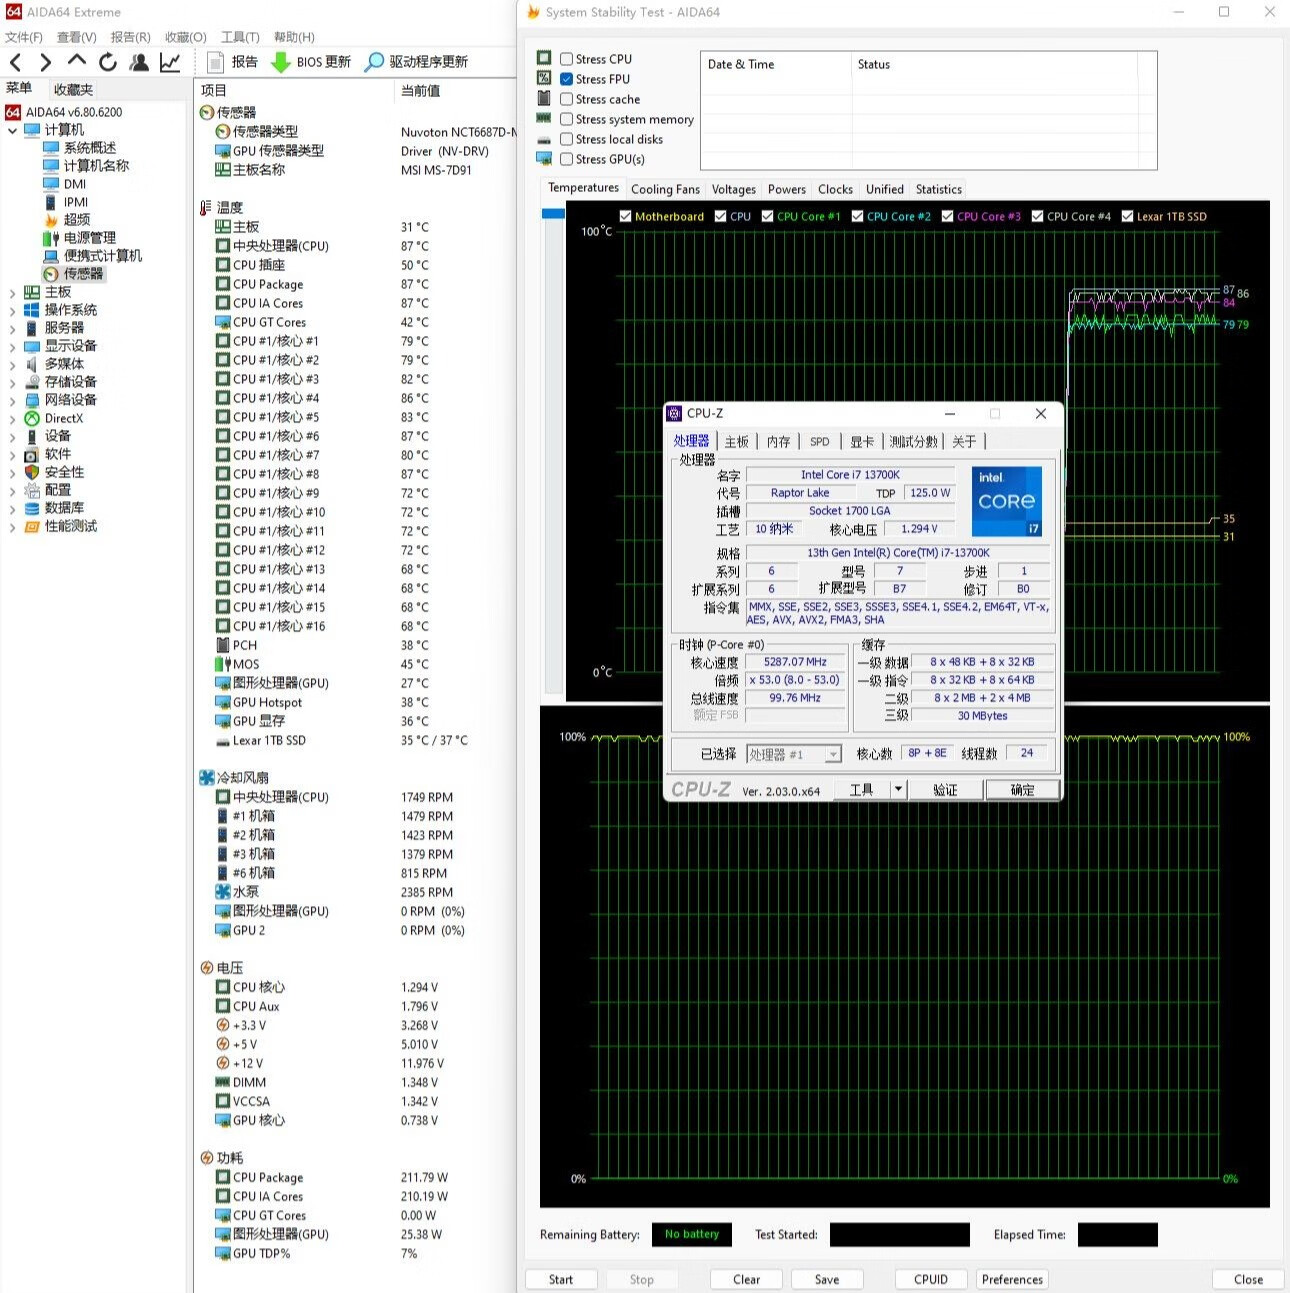1290x1293 pixels.
Task: Select 安全性 shield icon in the tree
Action: coord(32,472)
